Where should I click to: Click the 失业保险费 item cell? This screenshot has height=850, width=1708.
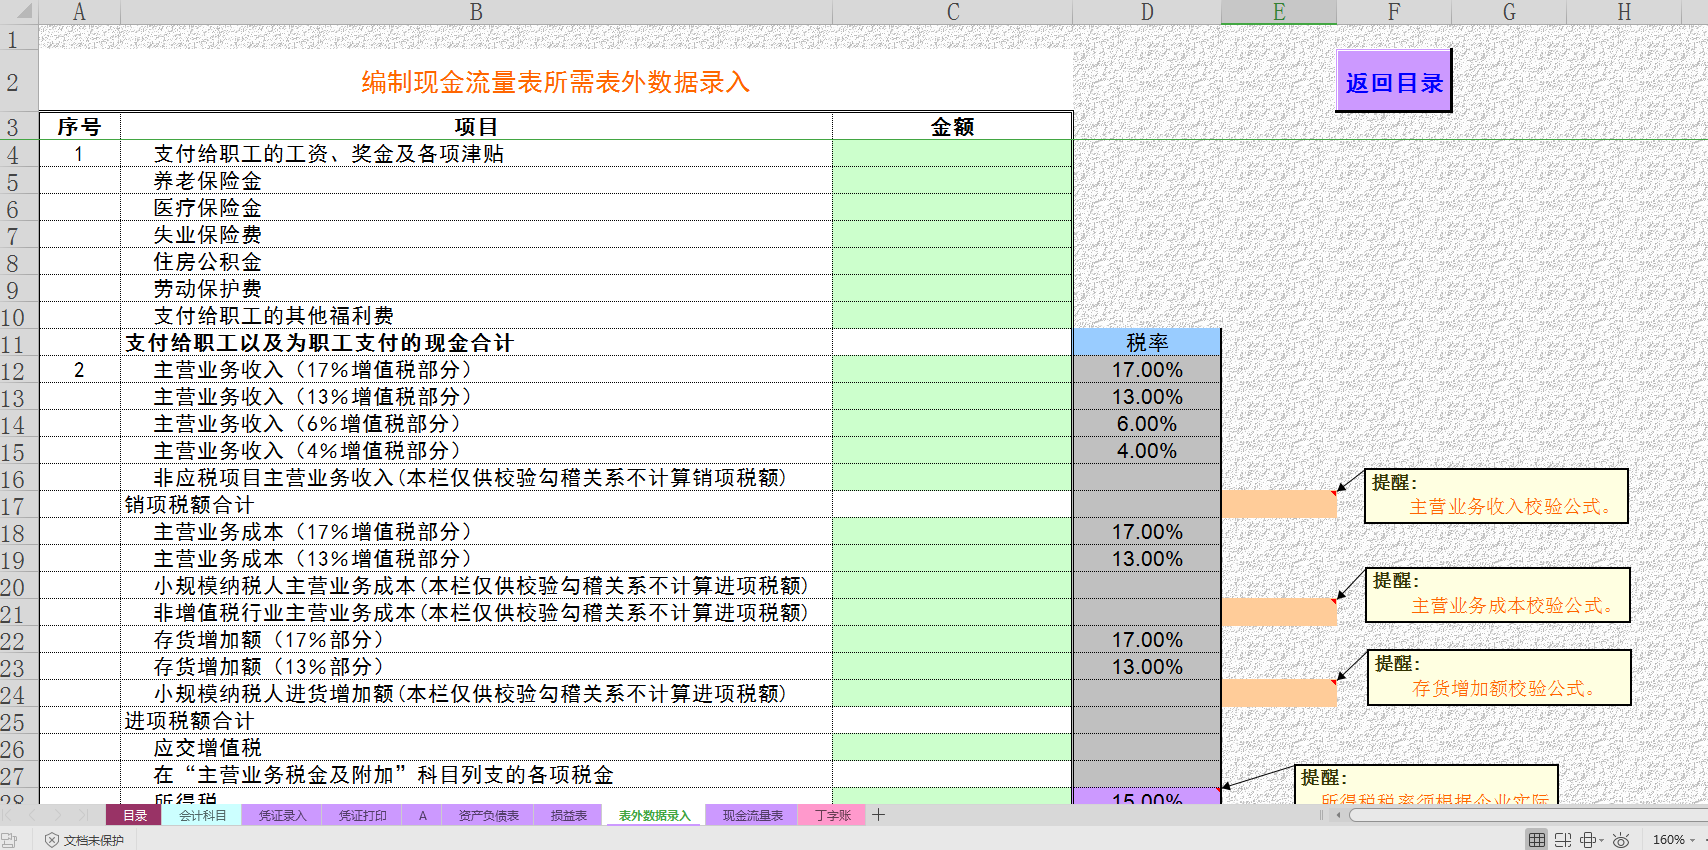[x=476, y=235]
